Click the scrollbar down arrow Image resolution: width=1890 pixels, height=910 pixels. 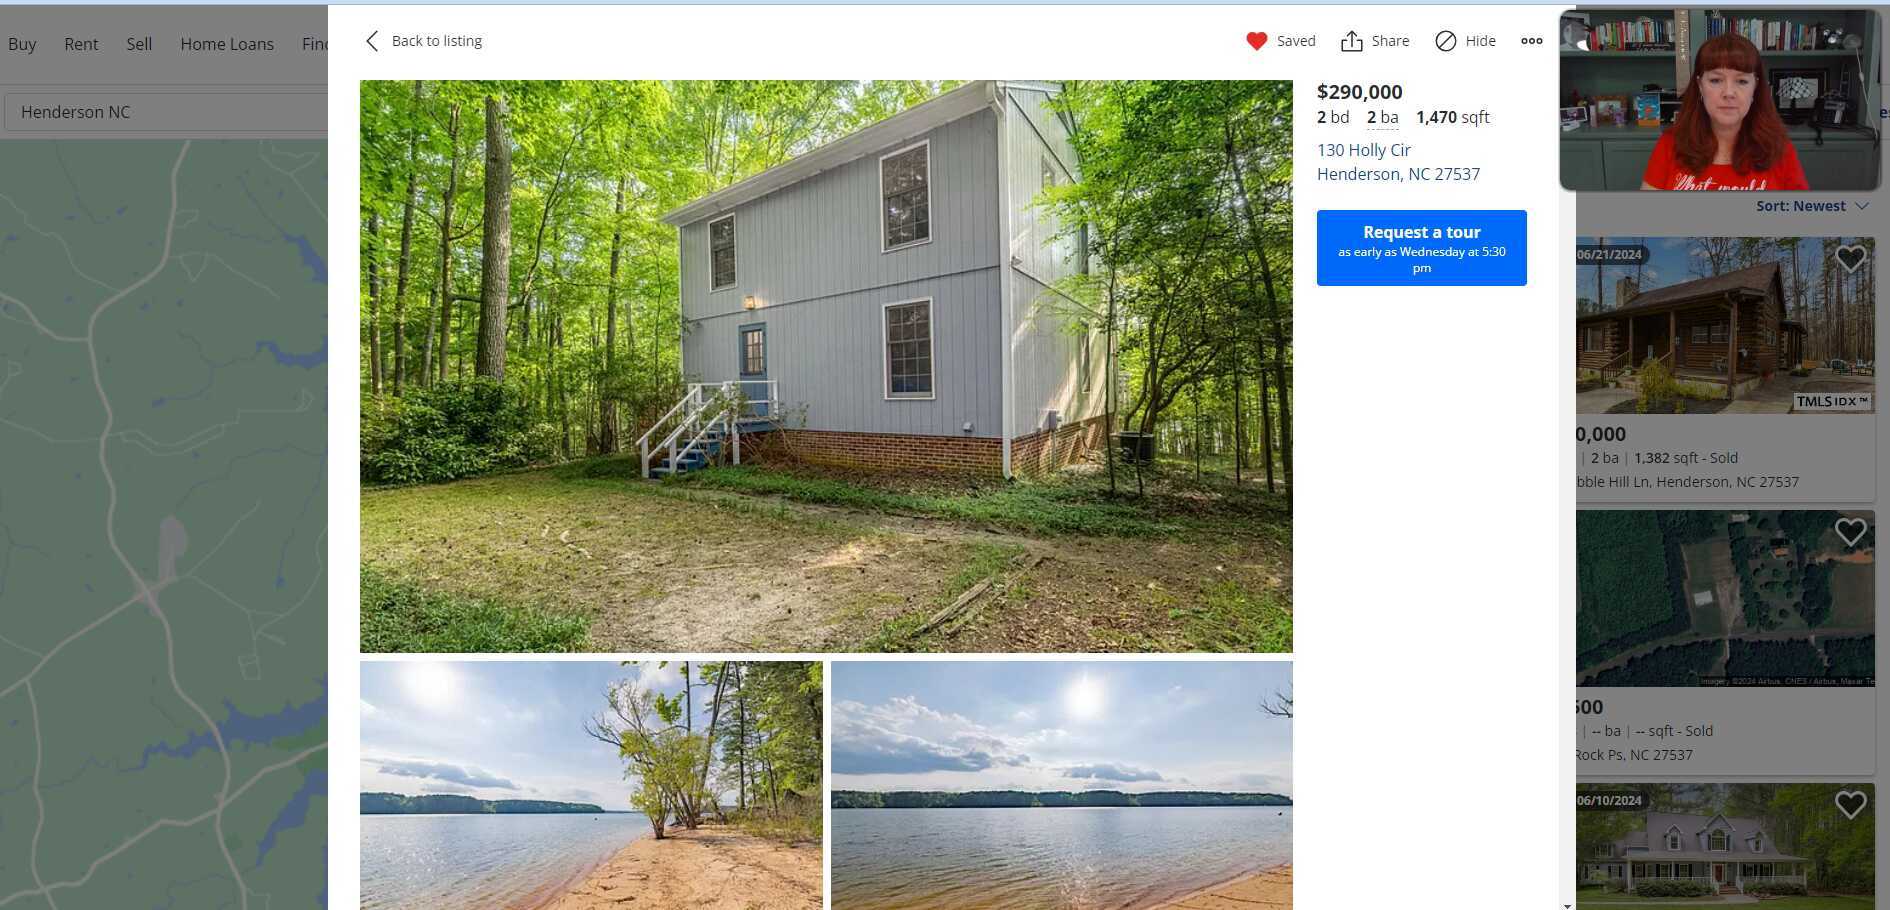tap(1567, 905)
